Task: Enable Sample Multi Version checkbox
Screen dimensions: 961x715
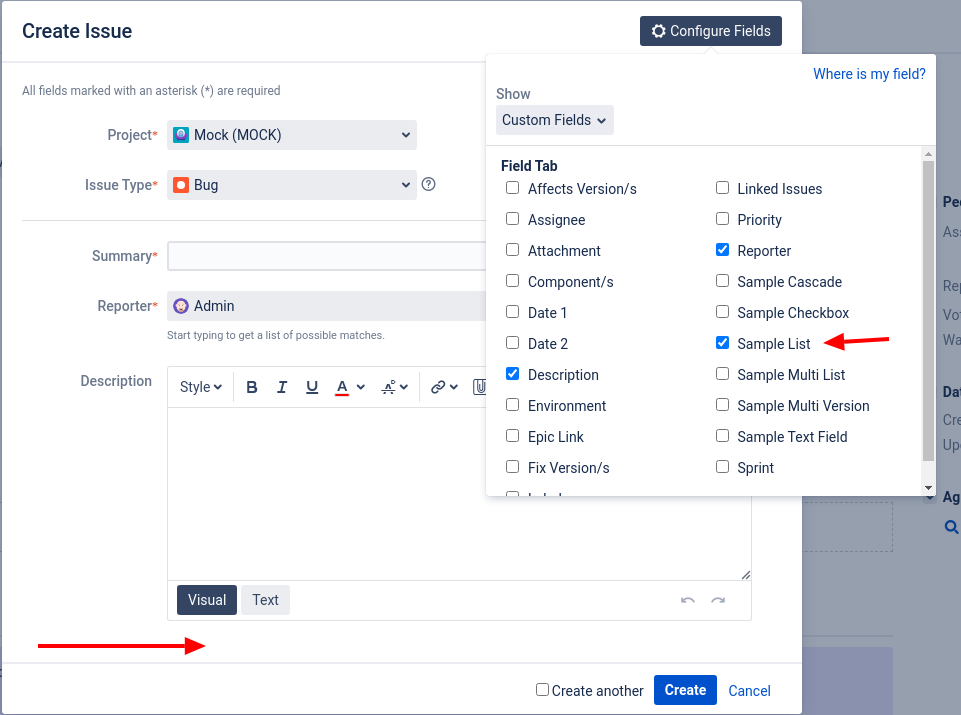Action: [723, 404]
